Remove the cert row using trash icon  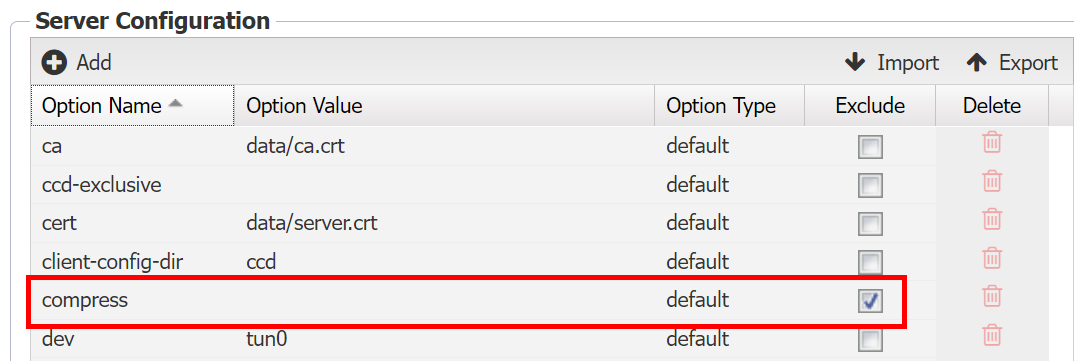point(992,219)
